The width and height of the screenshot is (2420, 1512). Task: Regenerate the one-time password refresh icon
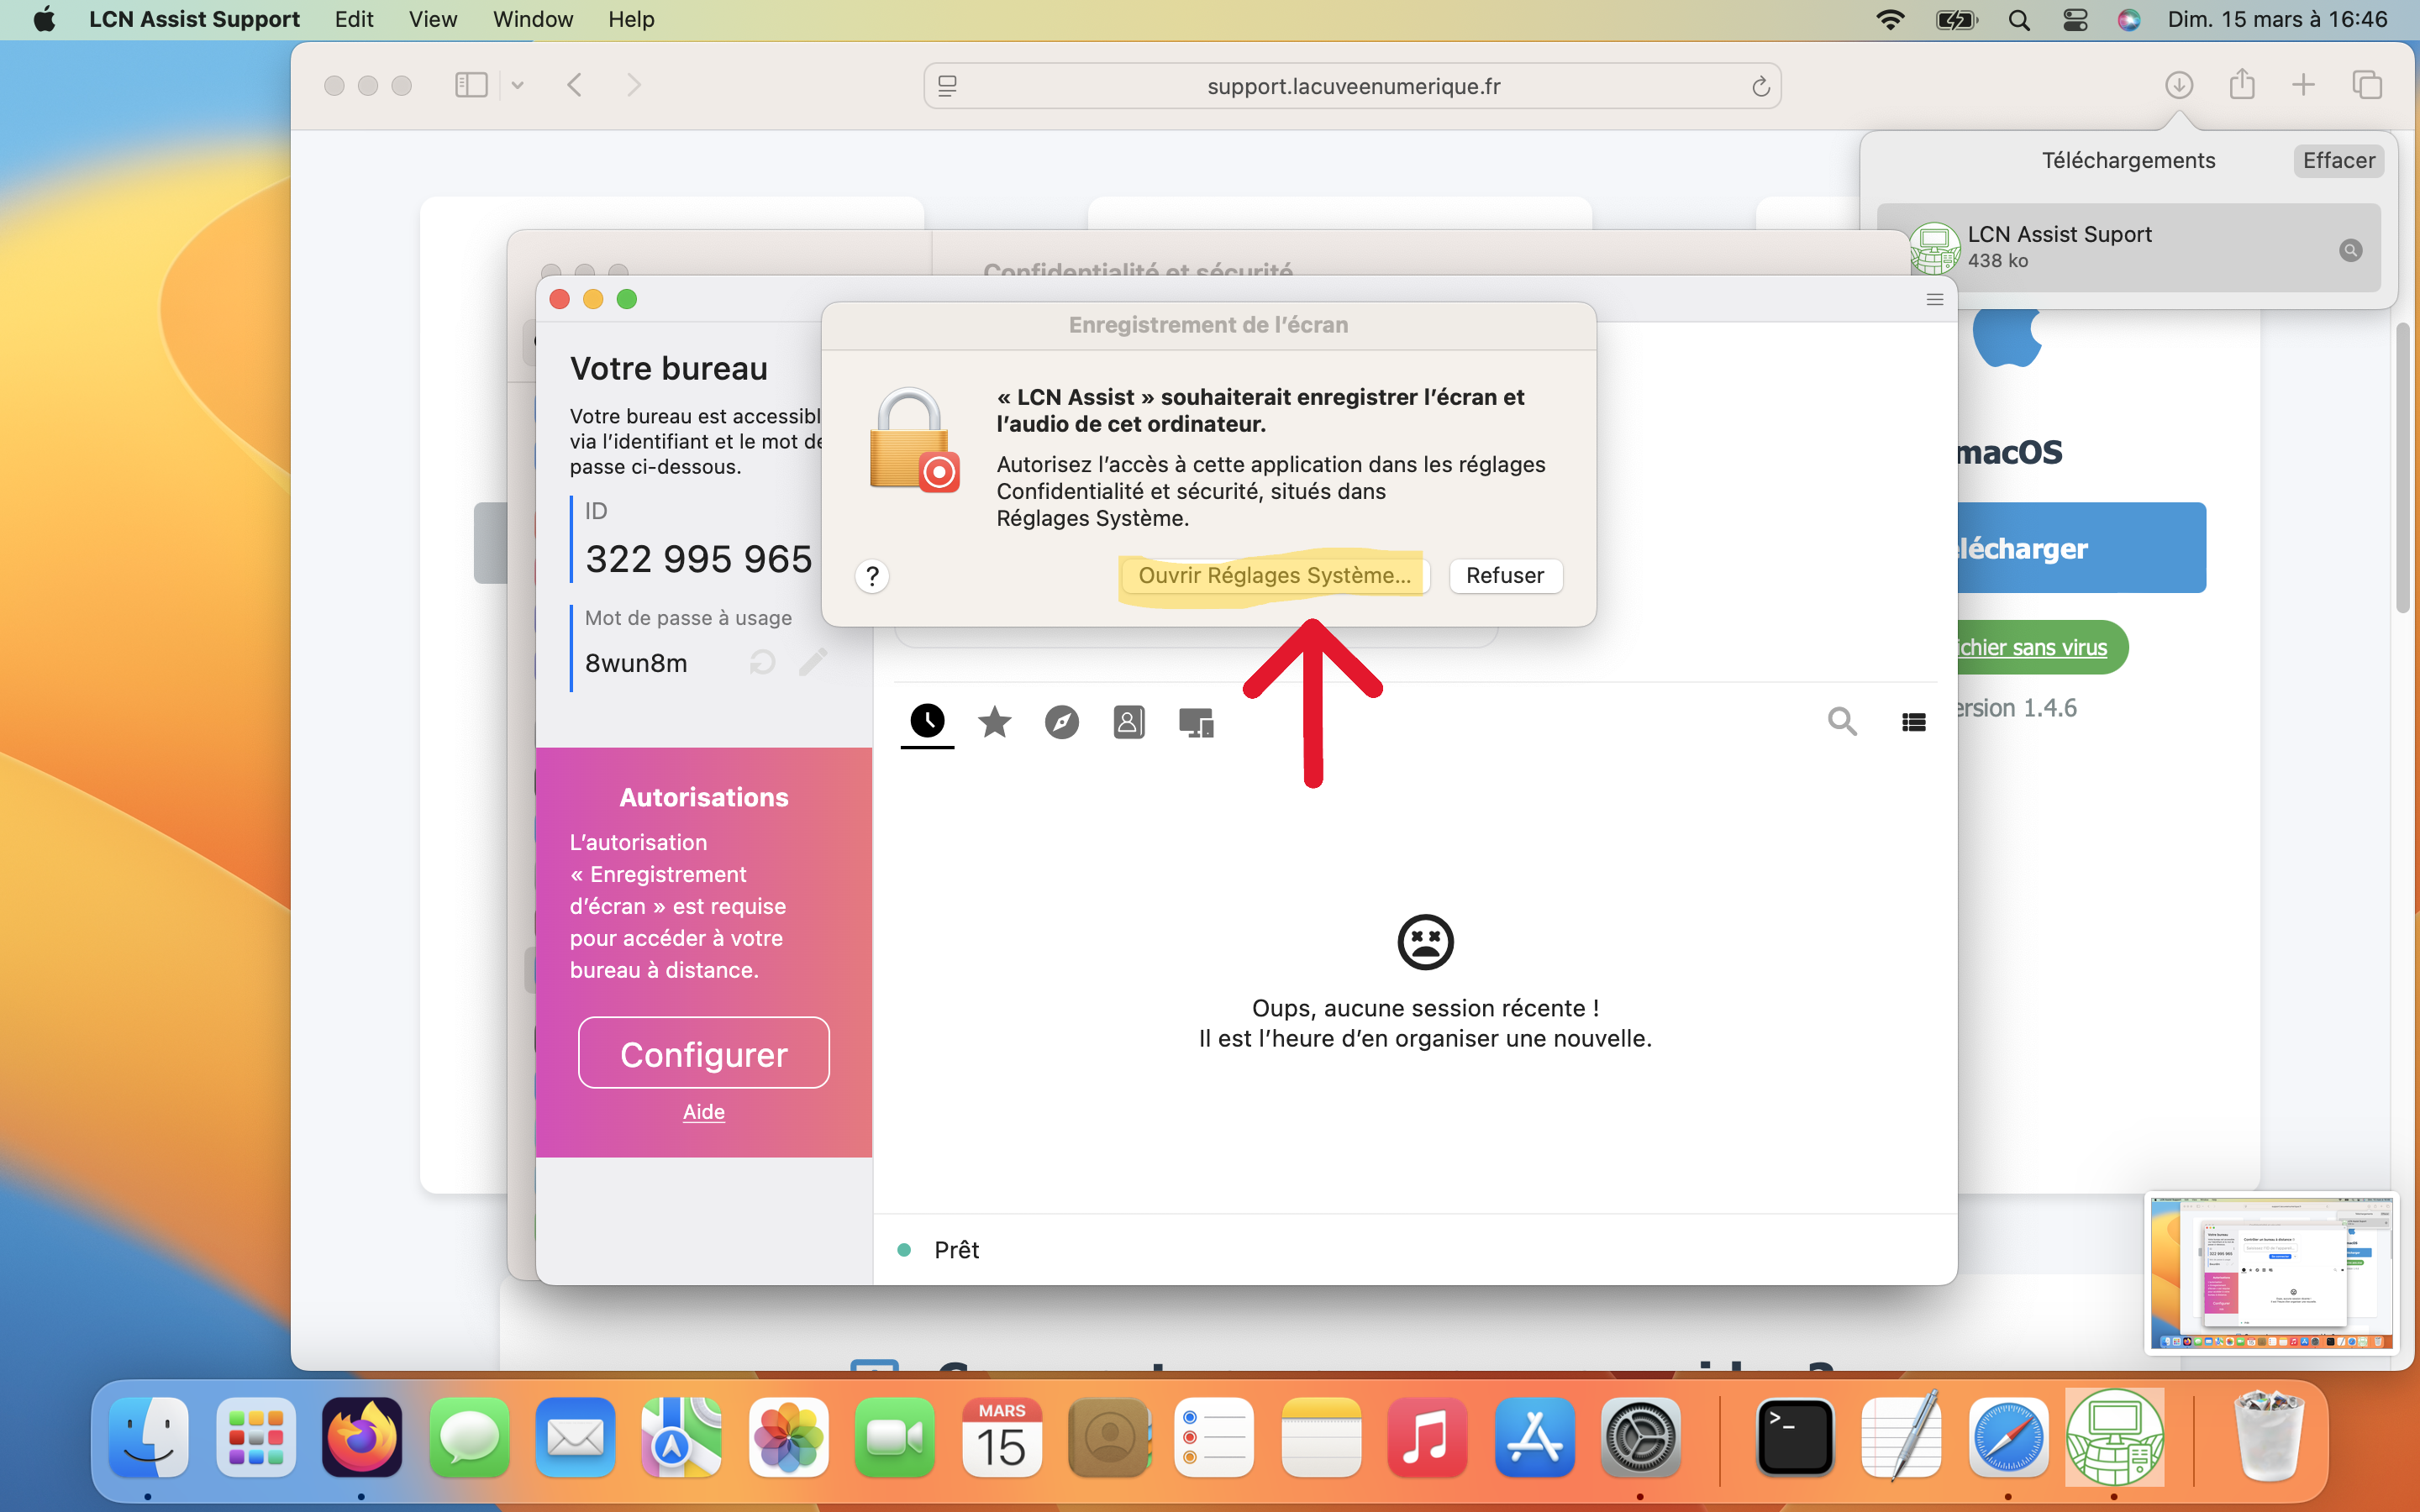tap(762, 662)
